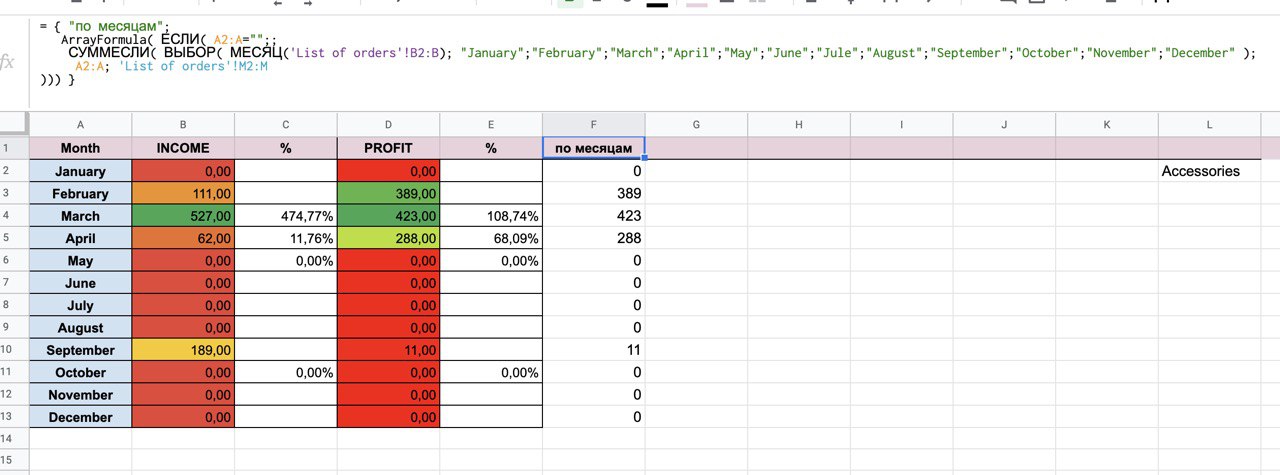Select row 15 header number
The image size is (1280, 475).
pos(14,462)
